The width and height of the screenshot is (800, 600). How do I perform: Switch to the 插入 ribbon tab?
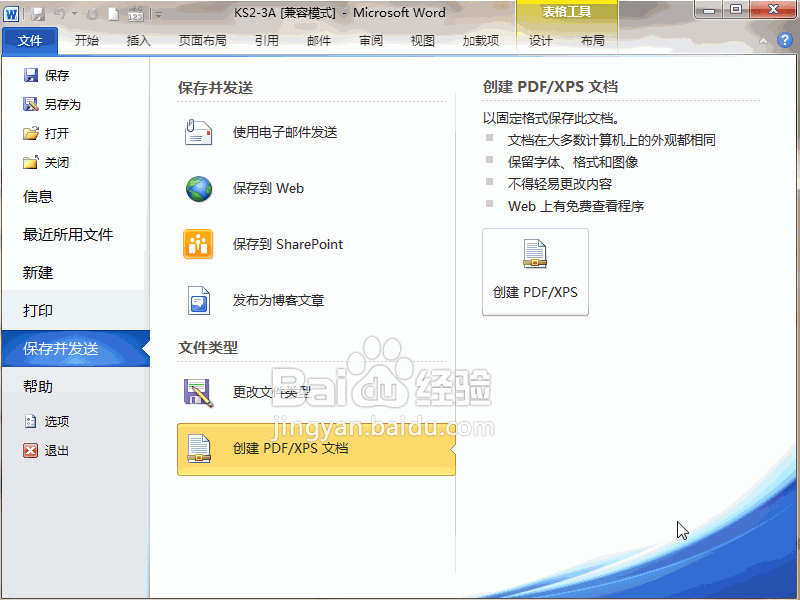pyautogui.click(x=138, y=40)
